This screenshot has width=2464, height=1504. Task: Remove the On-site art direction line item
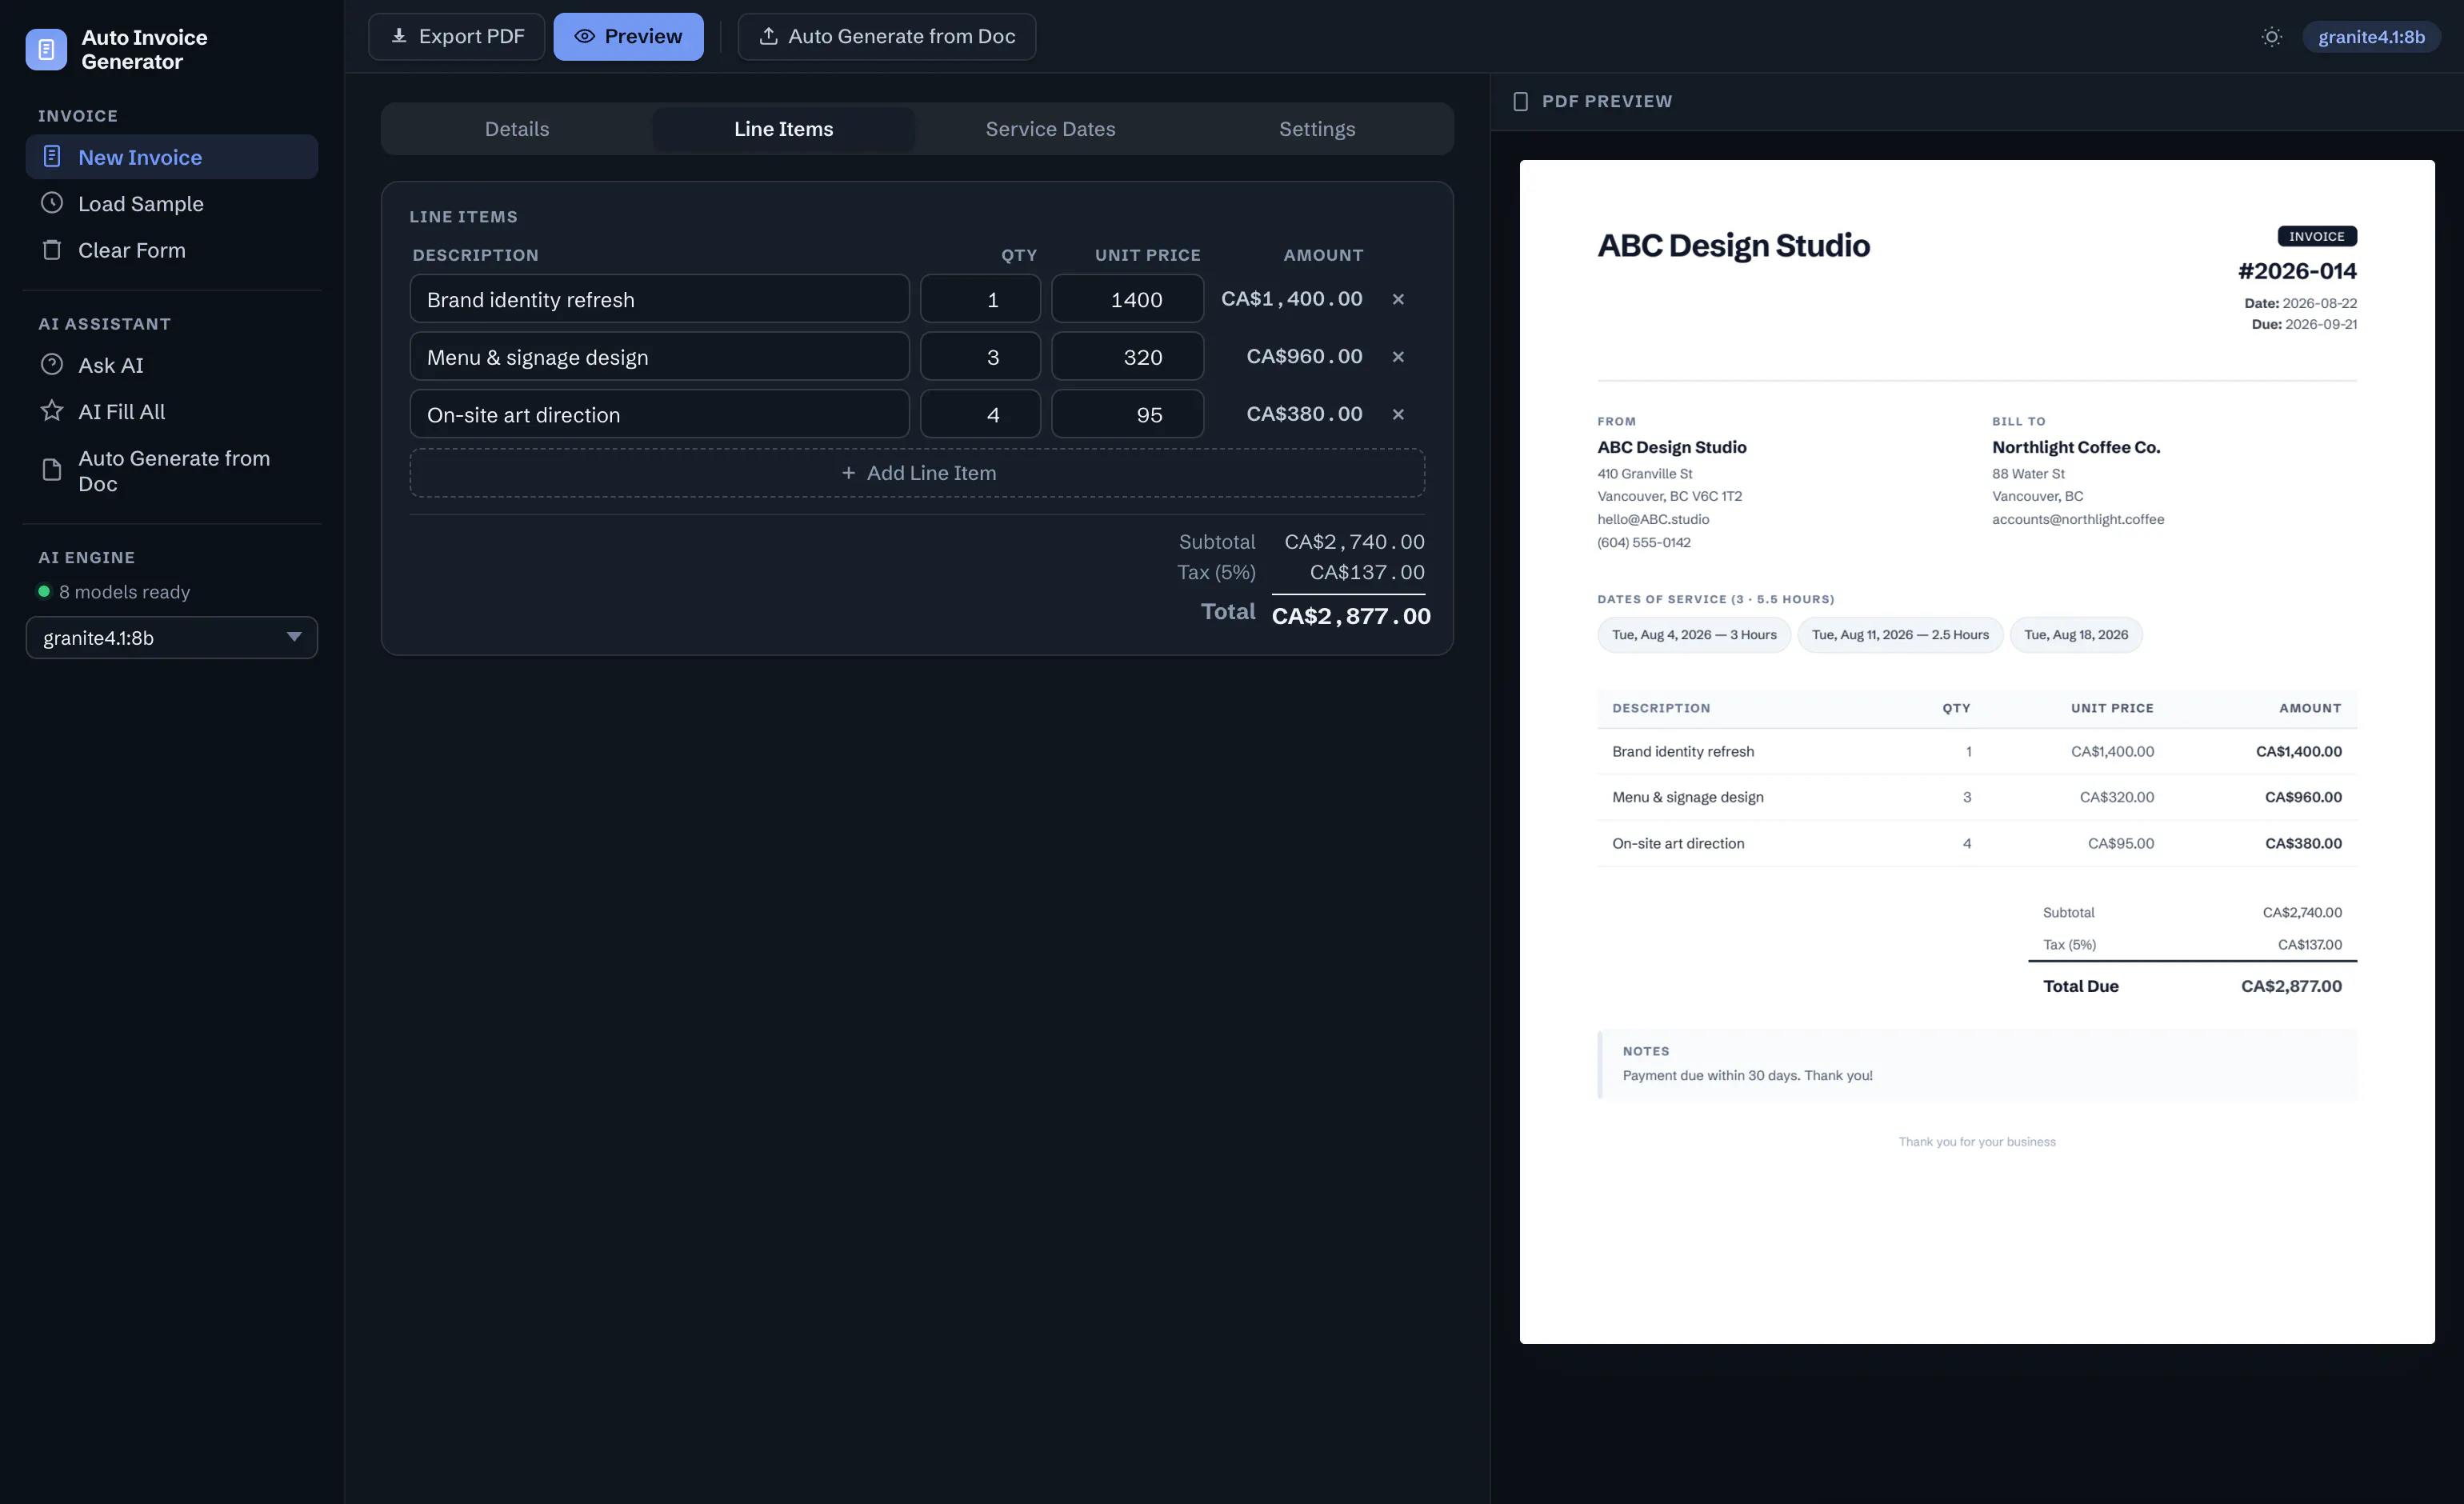(1398, 414)
